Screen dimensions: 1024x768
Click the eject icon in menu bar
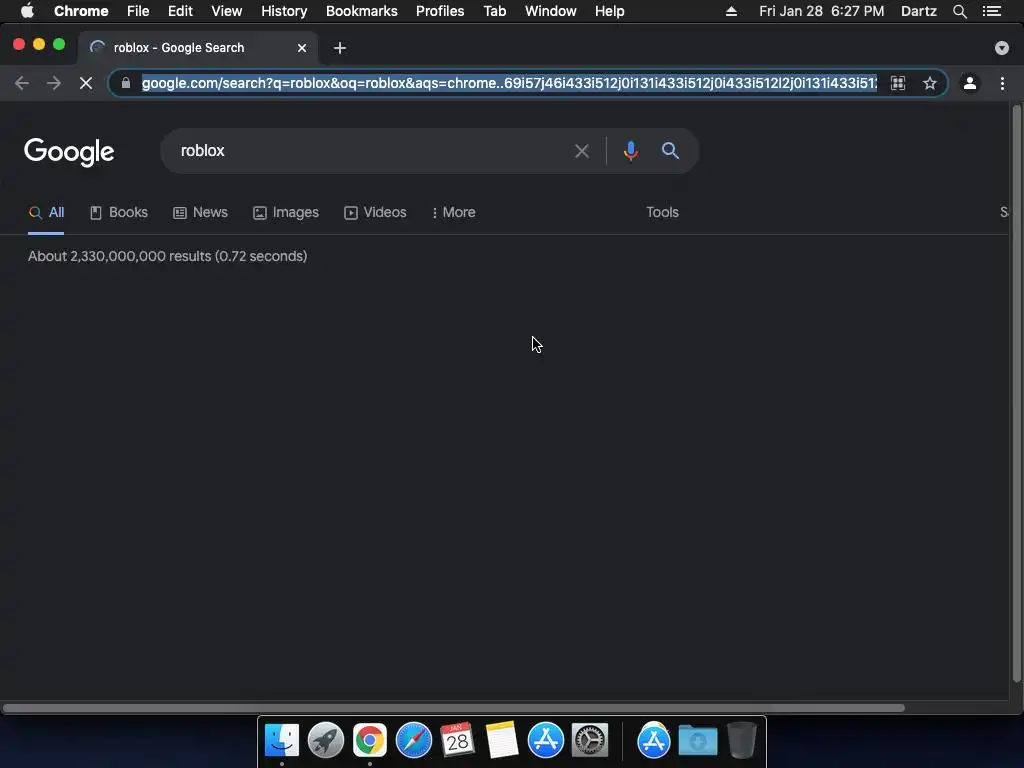731,11
